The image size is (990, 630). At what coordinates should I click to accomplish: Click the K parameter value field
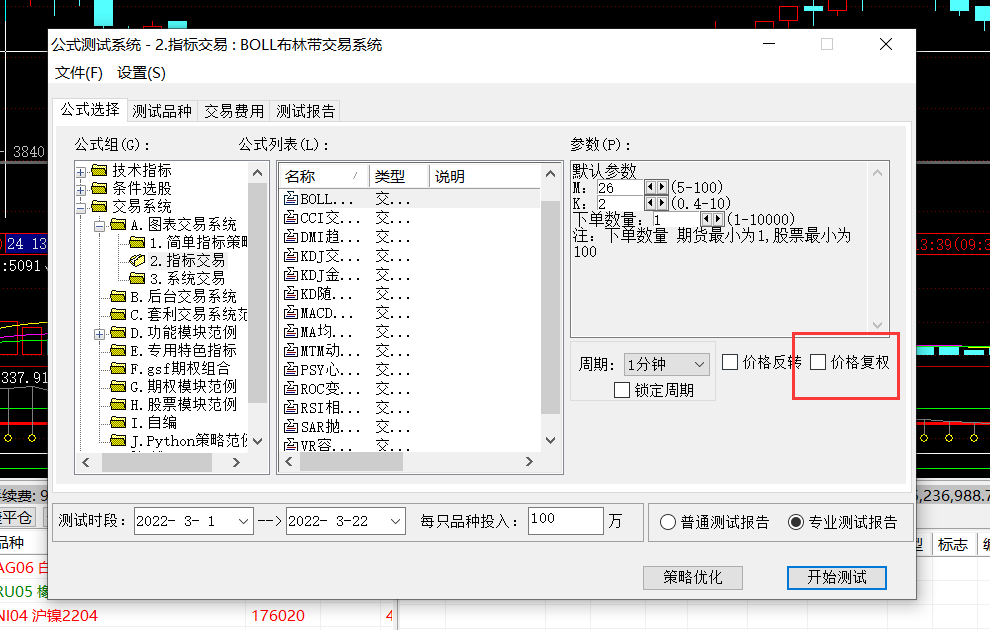click(620, 204)
